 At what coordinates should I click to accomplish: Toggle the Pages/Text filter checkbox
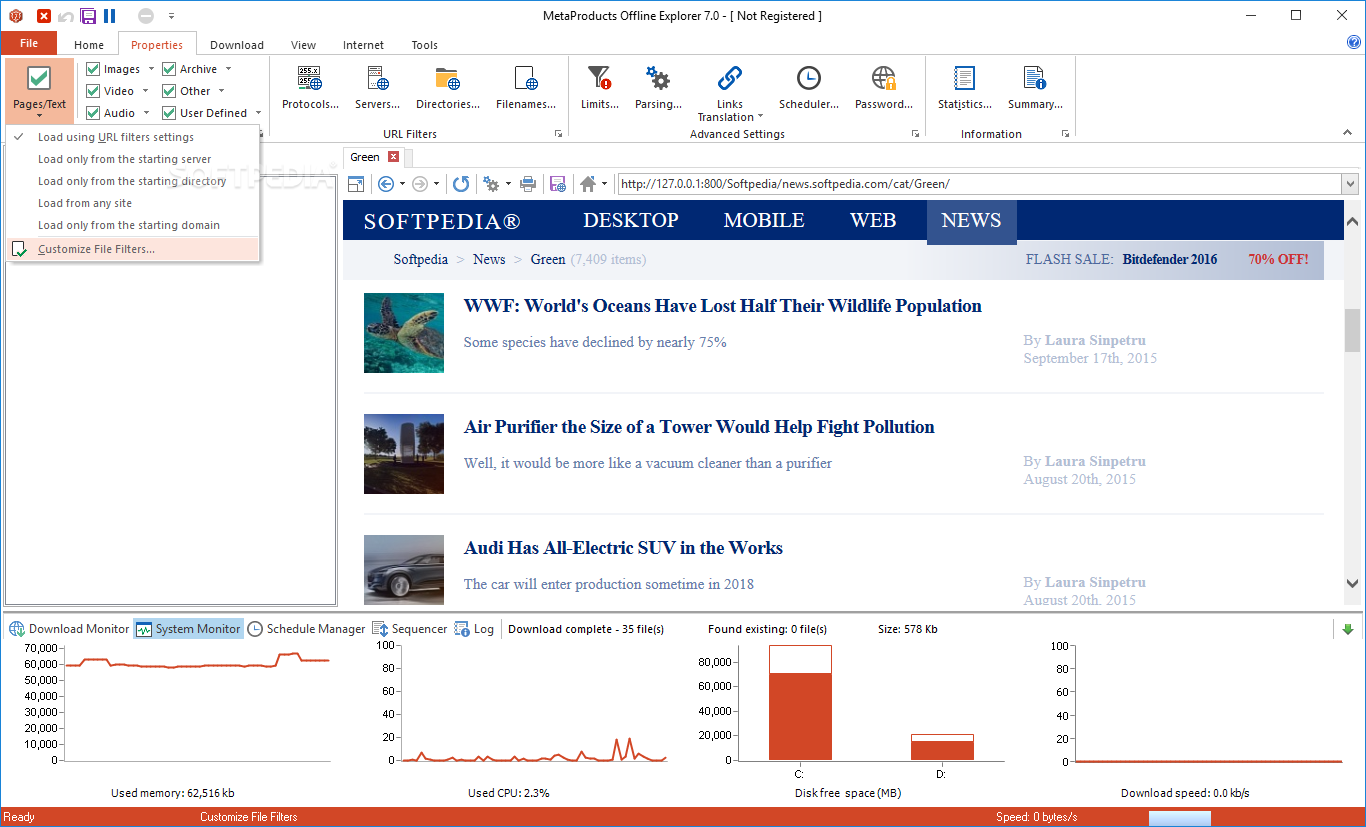coord(39,78)
